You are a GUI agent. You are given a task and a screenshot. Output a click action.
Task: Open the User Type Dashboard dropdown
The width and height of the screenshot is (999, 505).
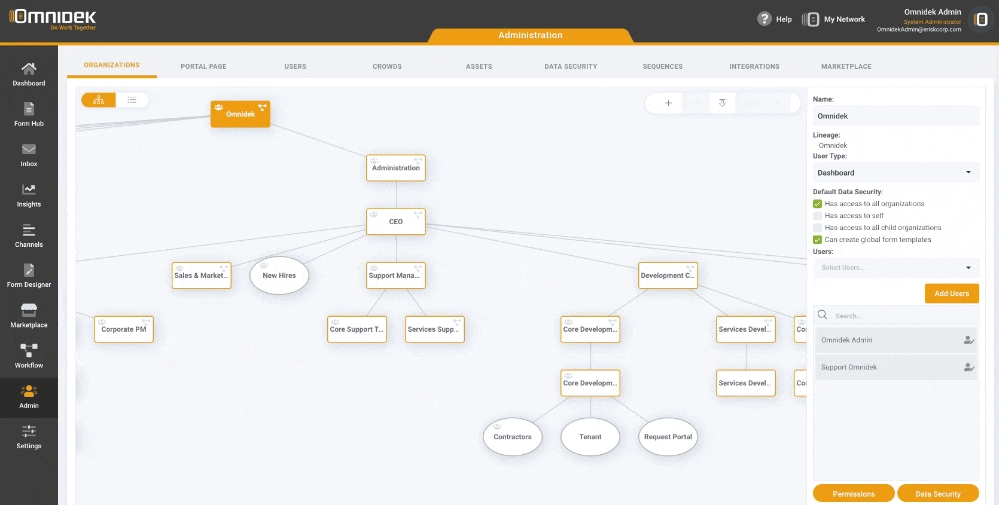(x=896, y=173)
